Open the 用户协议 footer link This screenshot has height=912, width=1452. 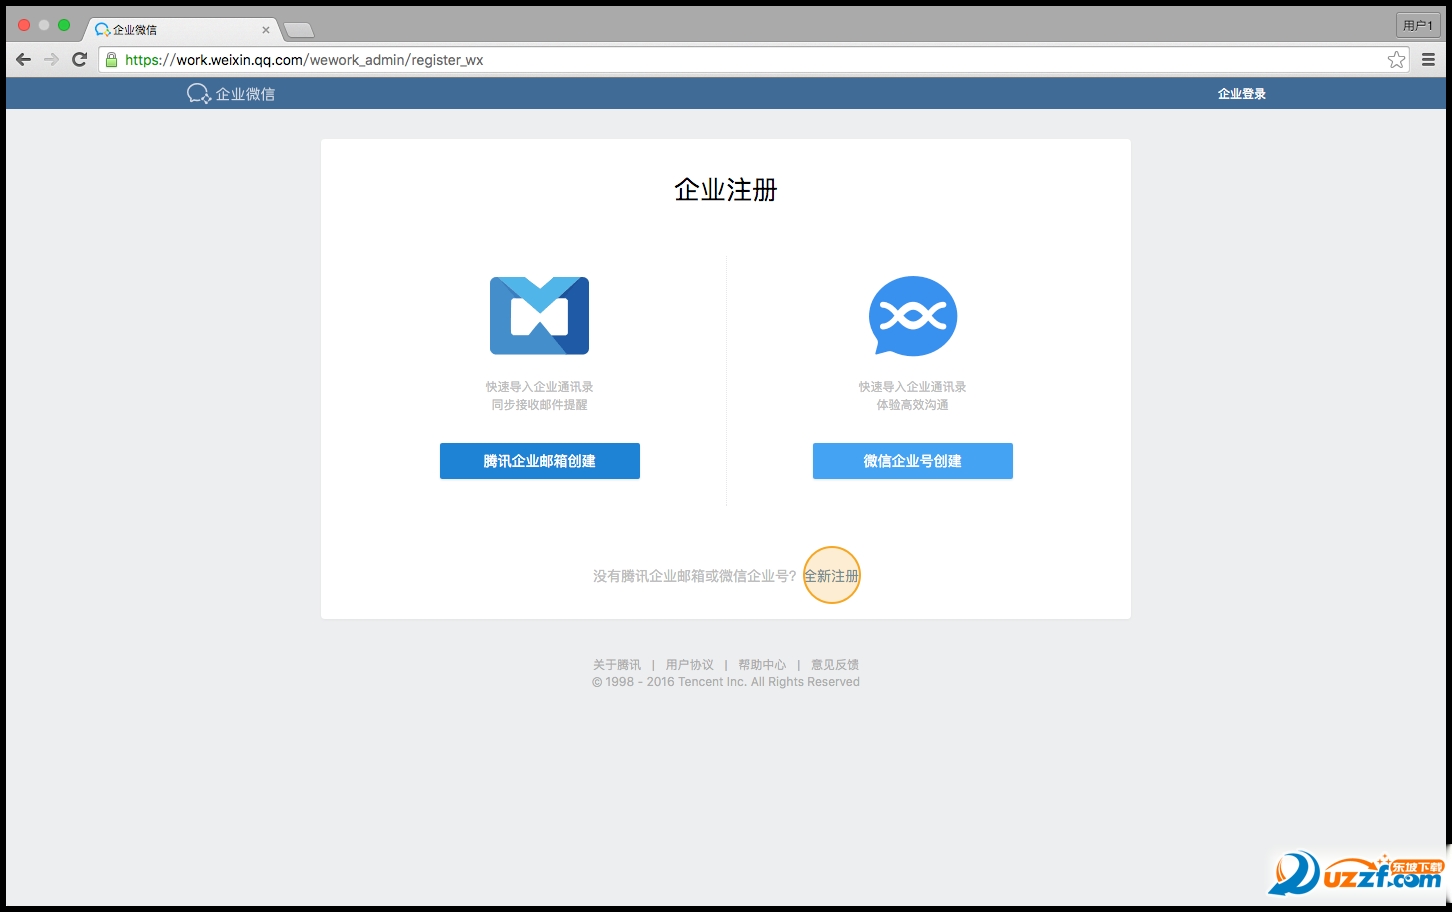pyautogui.click(x=690, y=665)
